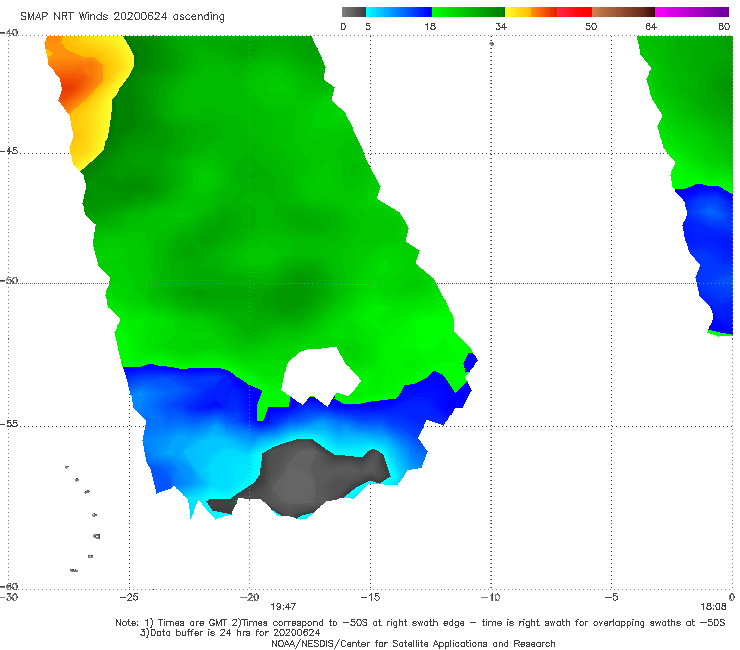The height and width of the screenshot is (650, 740).
Task: Click the colorbar label '5'
Action: coord(368,27)
